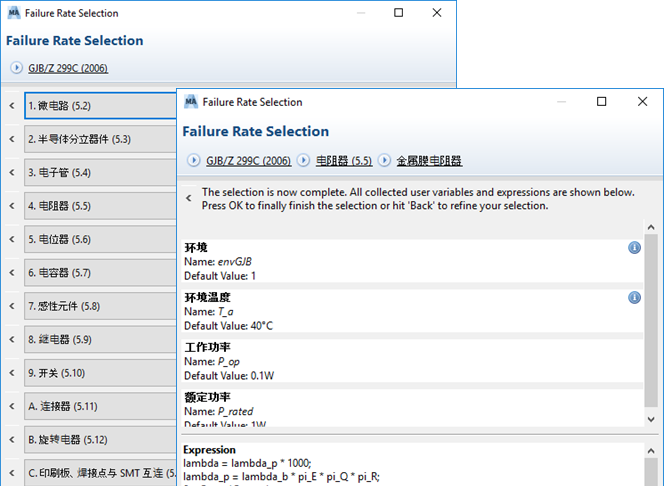Click info icon beside 环境 variable
The height and width of the screenshot is (486, 664).
pos(634,247)
